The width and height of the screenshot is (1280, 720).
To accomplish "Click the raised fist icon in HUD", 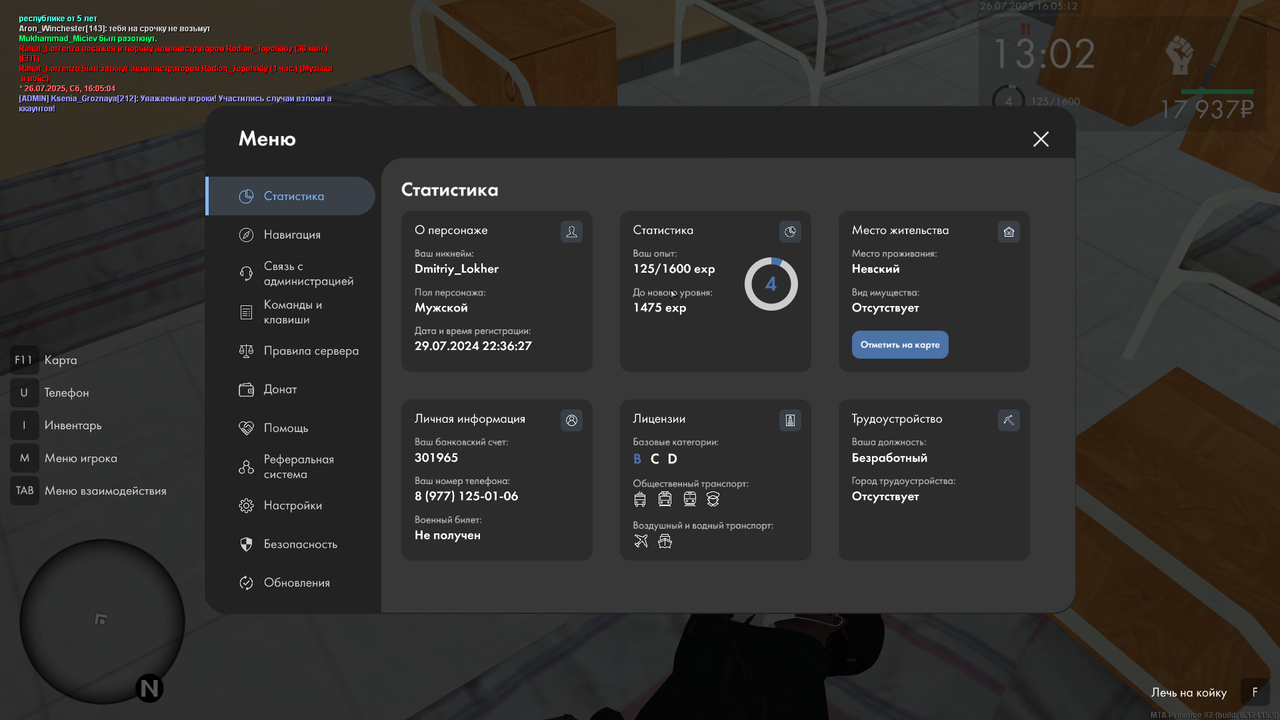I will [x=1181, y=57].
